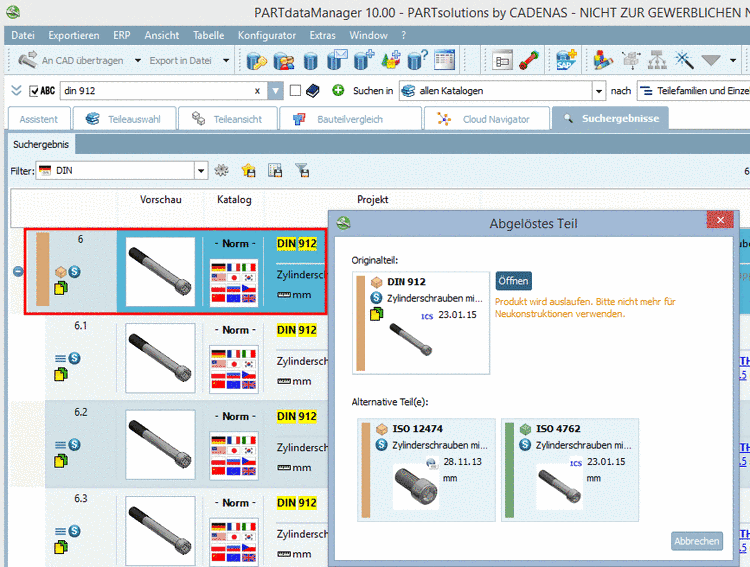Click the funnel save filter icon

coord(302,170)
